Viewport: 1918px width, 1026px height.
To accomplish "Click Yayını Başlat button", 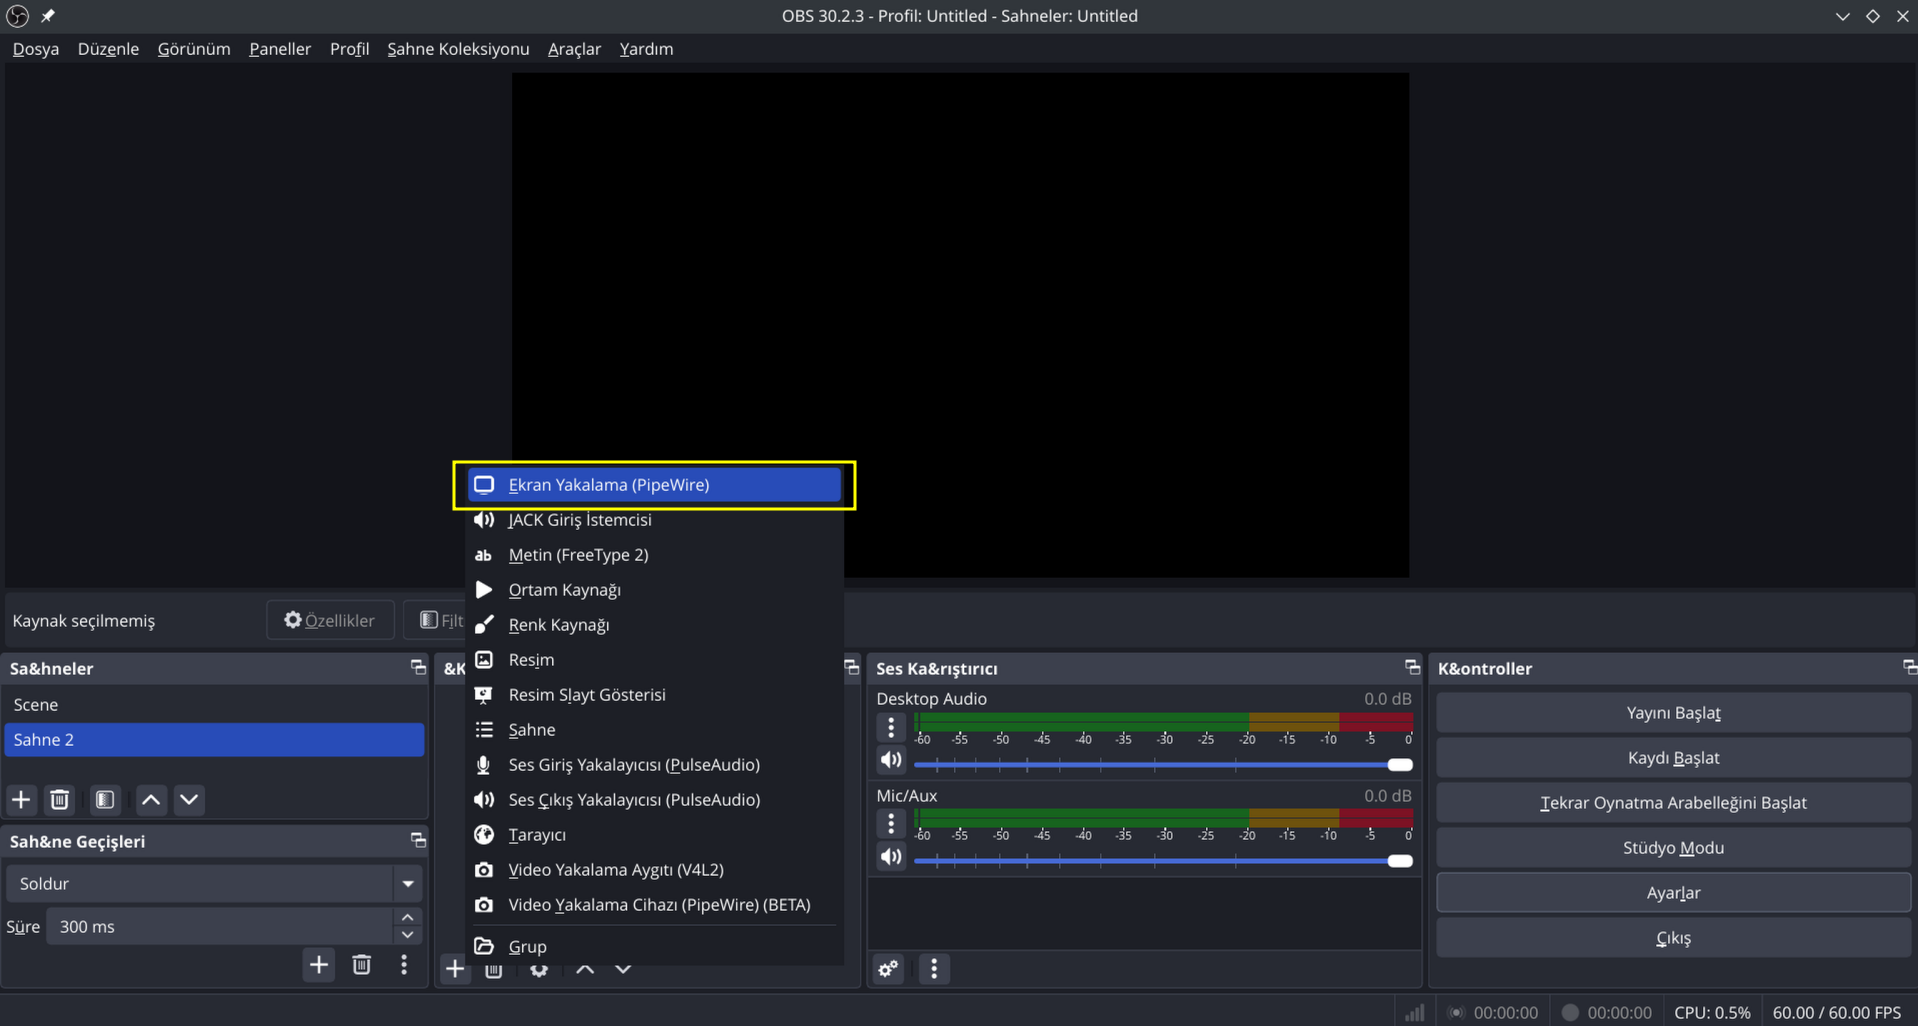I will pyautogui.click(x=1673, y=713).
